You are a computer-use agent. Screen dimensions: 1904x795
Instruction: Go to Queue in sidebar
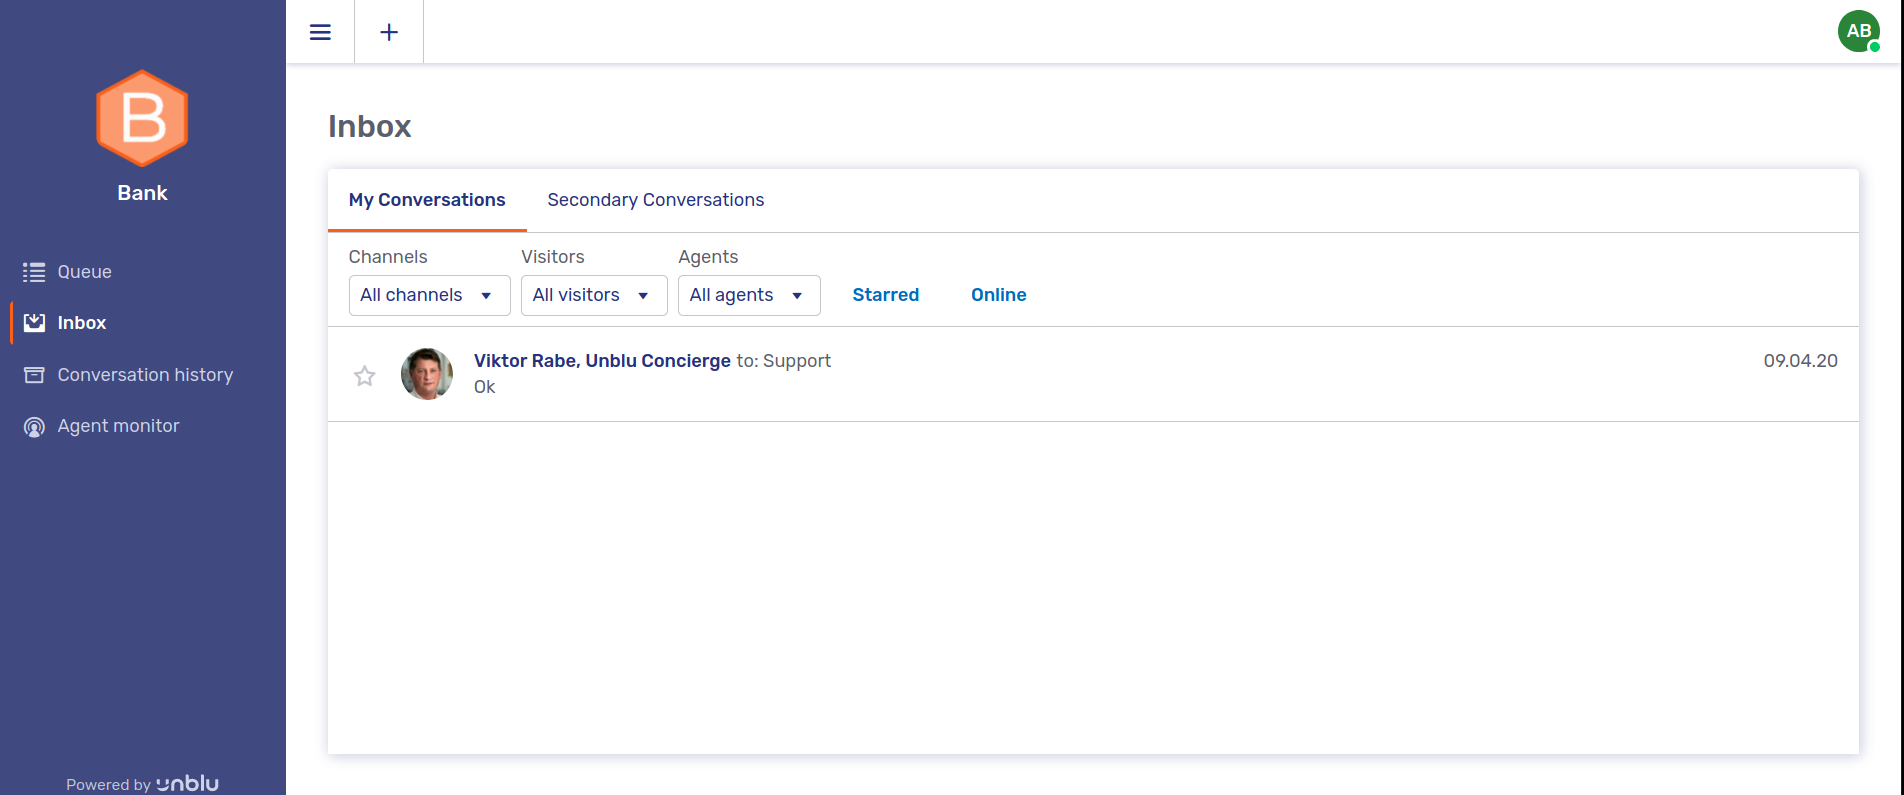tap(85, 272)
